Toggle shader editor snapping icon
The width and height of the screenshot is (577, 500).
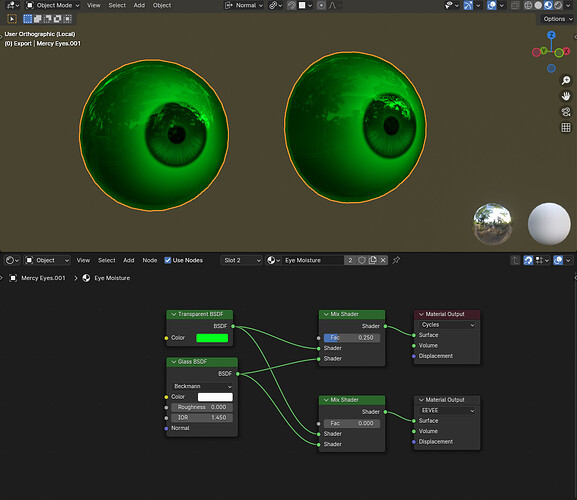[x=528, y=260]
